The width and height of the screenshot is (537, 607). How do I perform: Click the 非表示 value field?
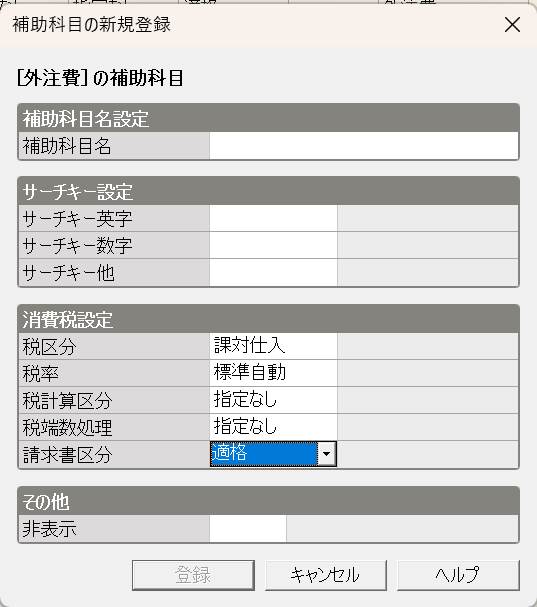coord(248,528)
